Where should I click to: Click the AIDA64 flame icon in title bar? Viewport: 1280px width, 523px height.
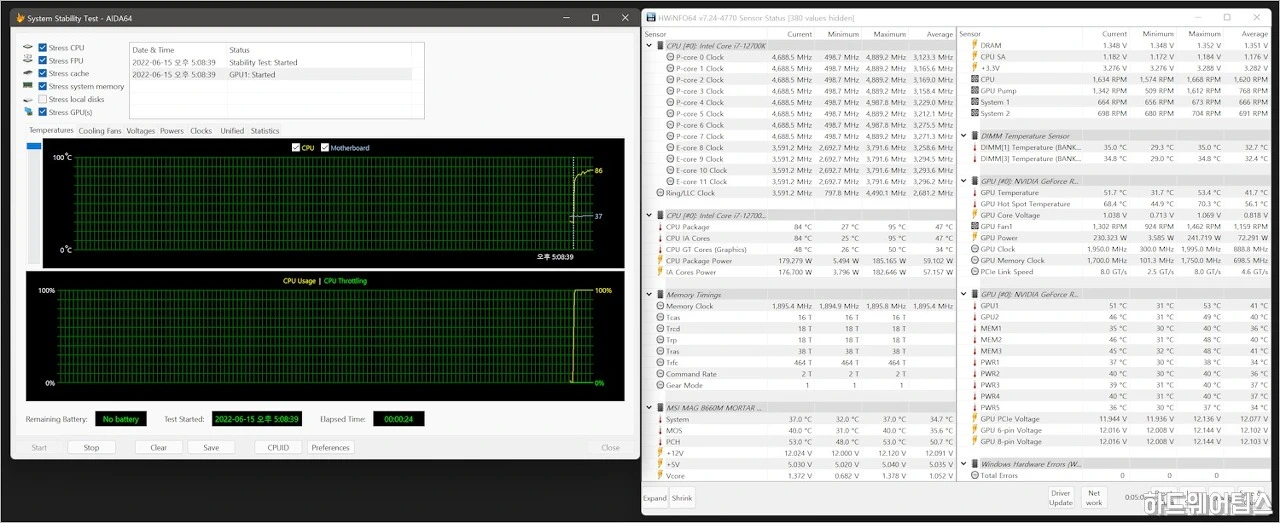21,17
